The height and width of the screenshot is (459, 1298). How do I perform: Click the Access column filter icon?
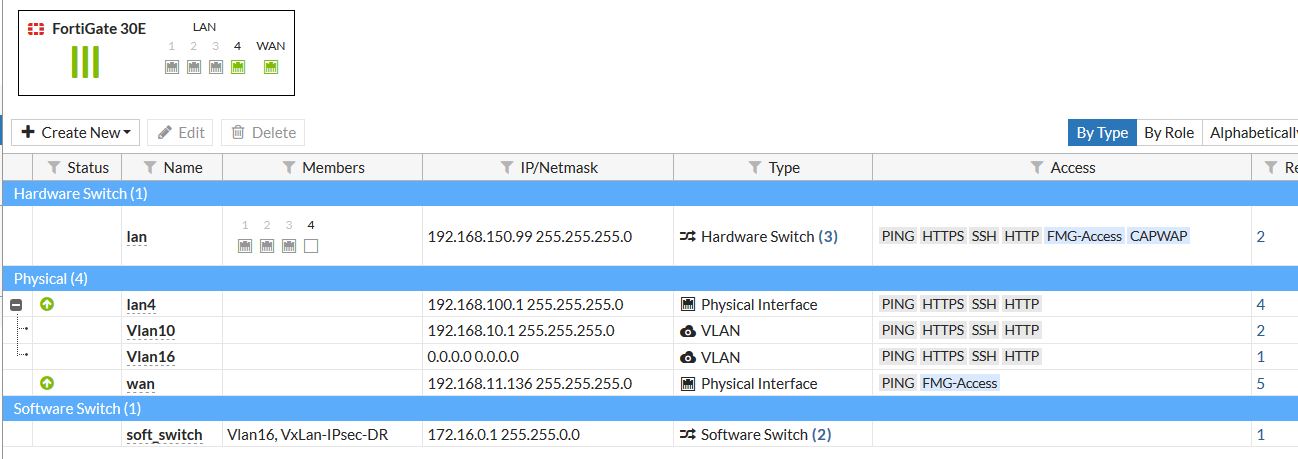(x=1037, y=168)
